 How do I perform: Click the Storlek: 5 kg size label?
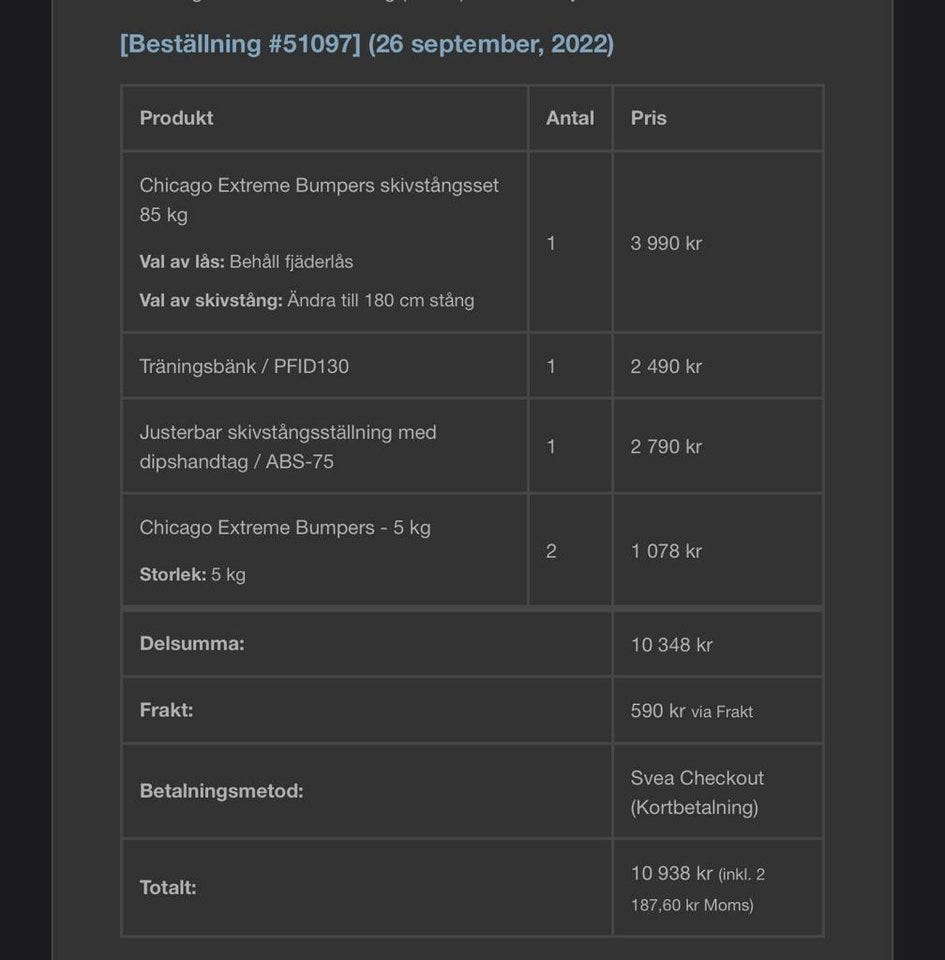(192, 574)
